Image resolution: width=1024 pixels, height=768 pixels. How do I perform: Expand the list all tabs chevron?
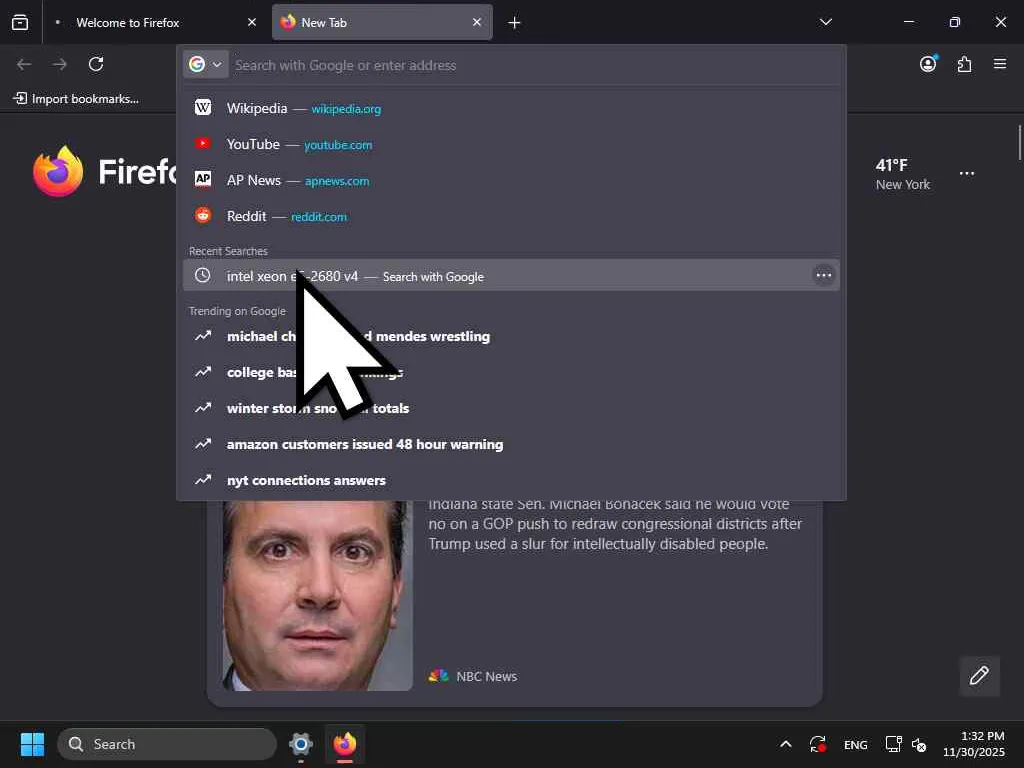(x=825, y=22)
